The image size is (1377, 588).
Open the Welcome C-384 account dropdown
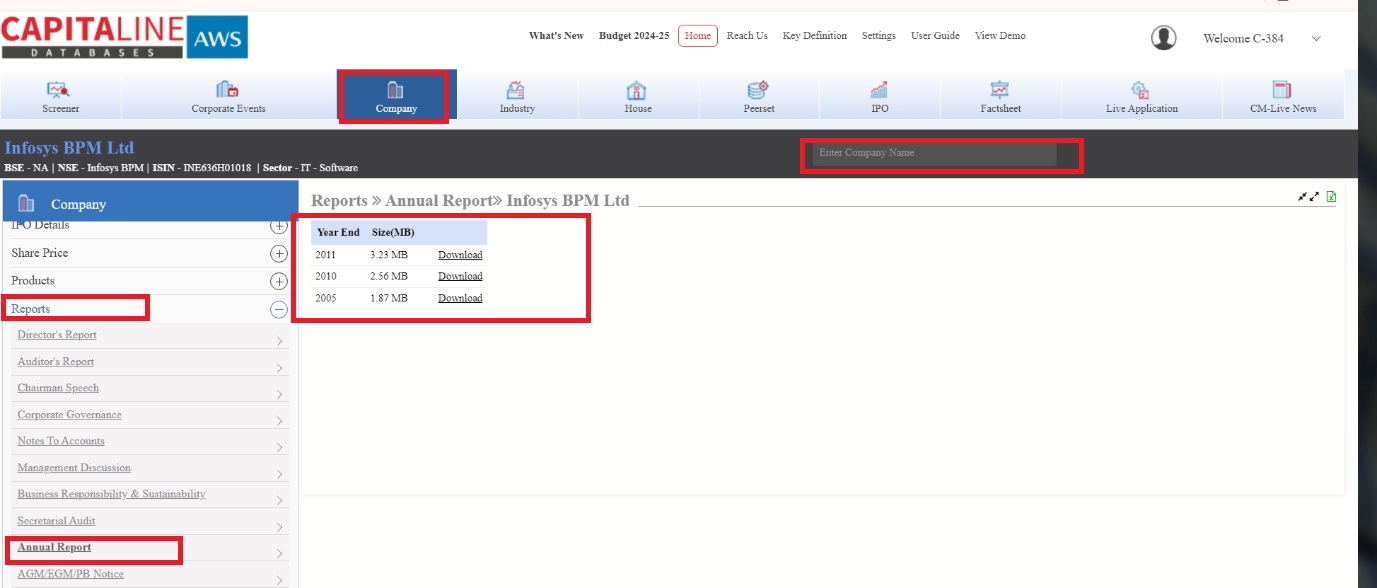tap(1315, 39)
